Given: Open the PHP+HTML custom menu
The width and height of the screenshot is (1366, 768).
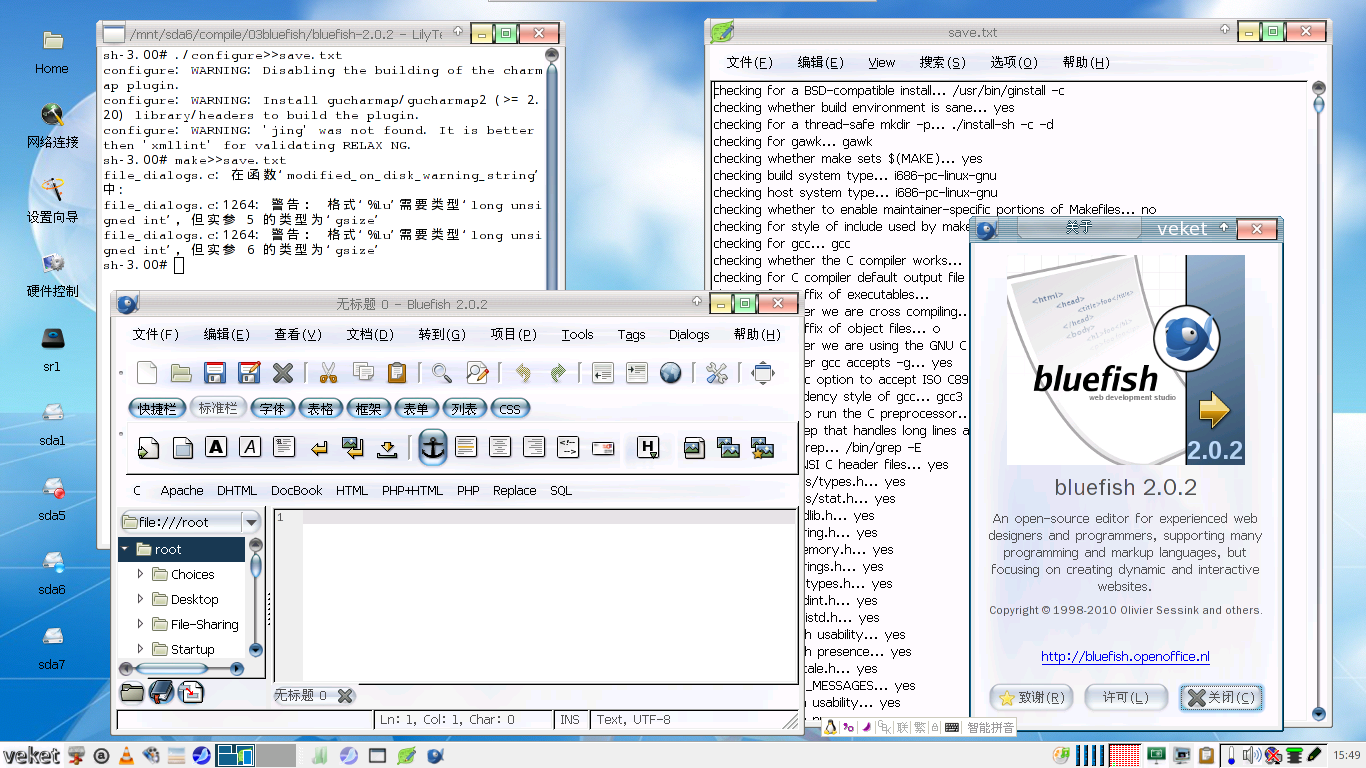Looking at the screenshot, I should 412,491.
